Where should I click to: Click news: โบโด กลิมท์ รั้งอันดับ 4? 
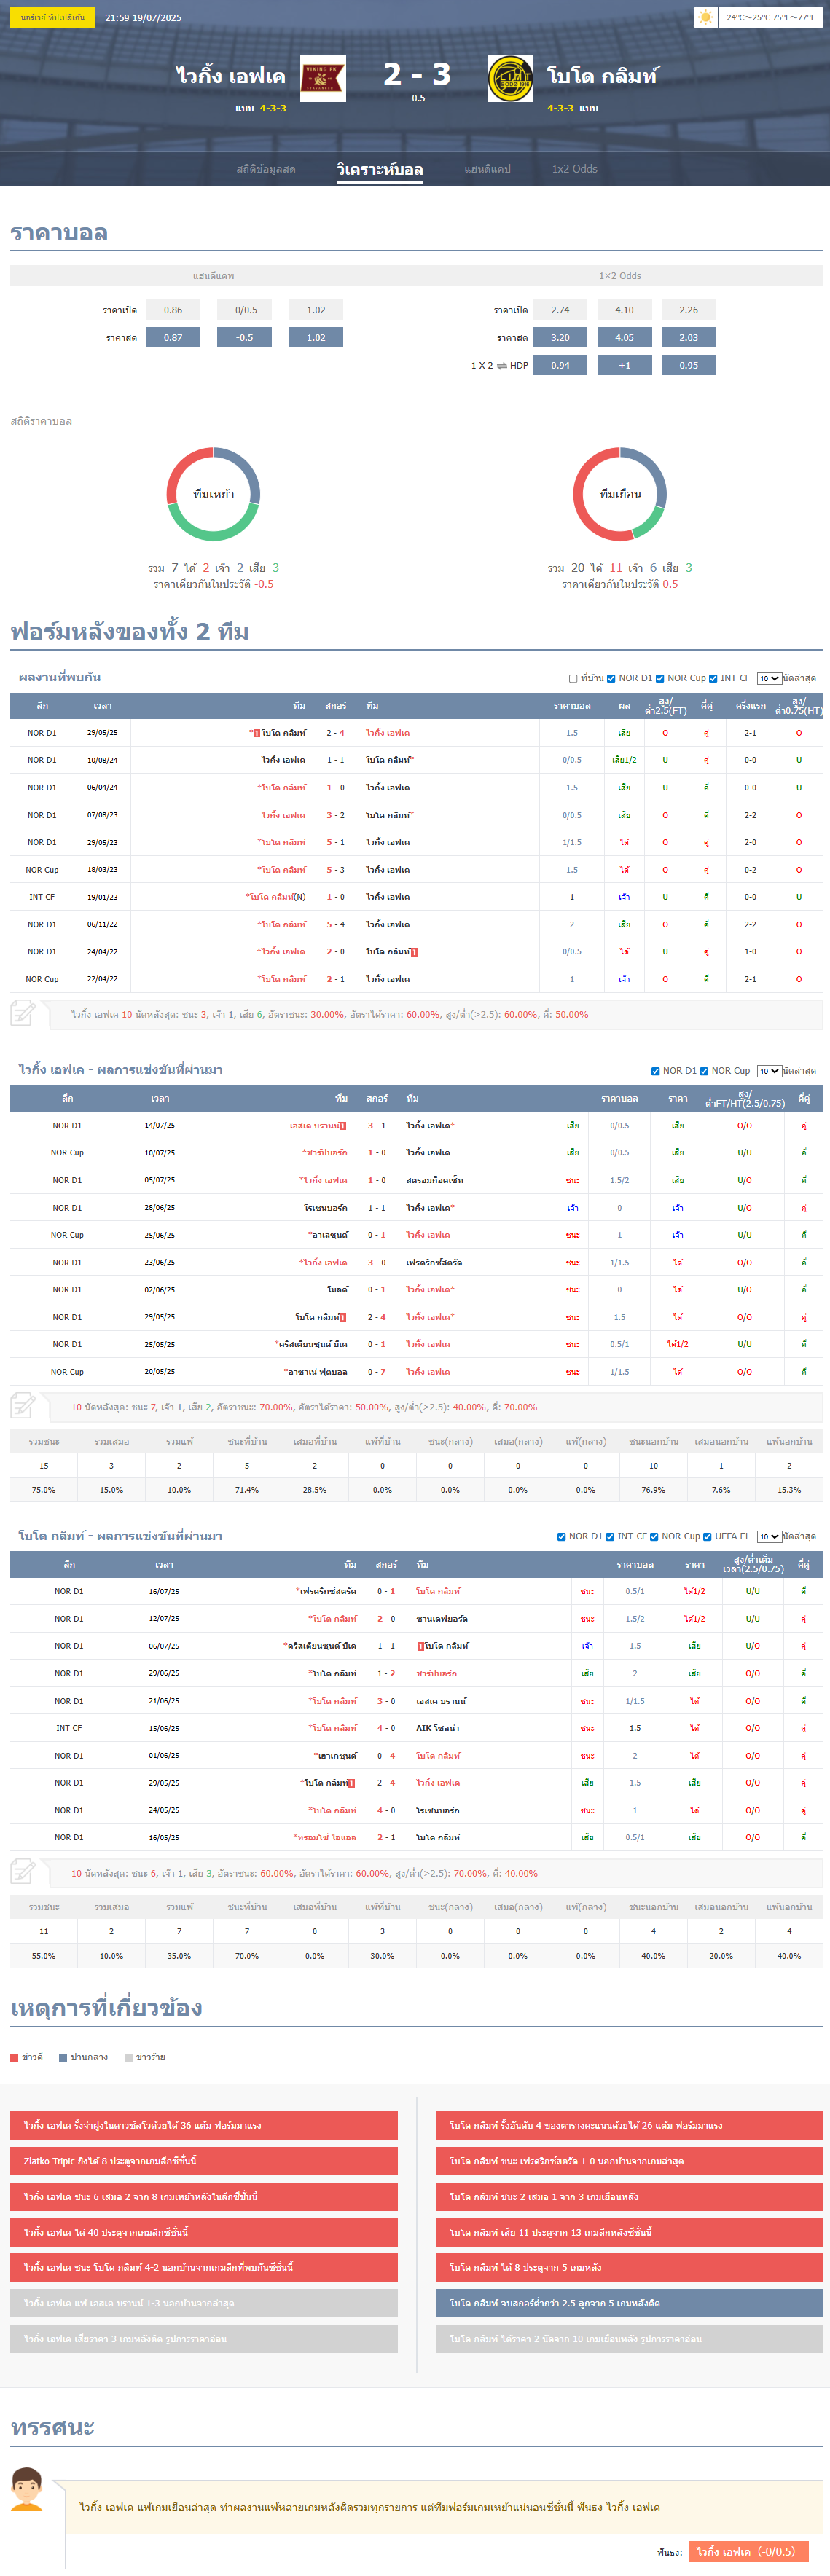[629, 2125]
